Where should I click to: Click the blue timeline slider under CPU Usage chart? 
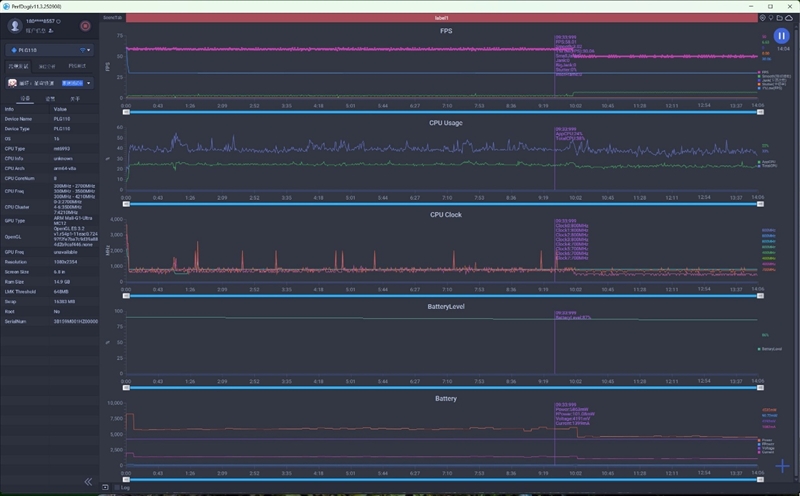pyautogui.click(x=440, y=203)
